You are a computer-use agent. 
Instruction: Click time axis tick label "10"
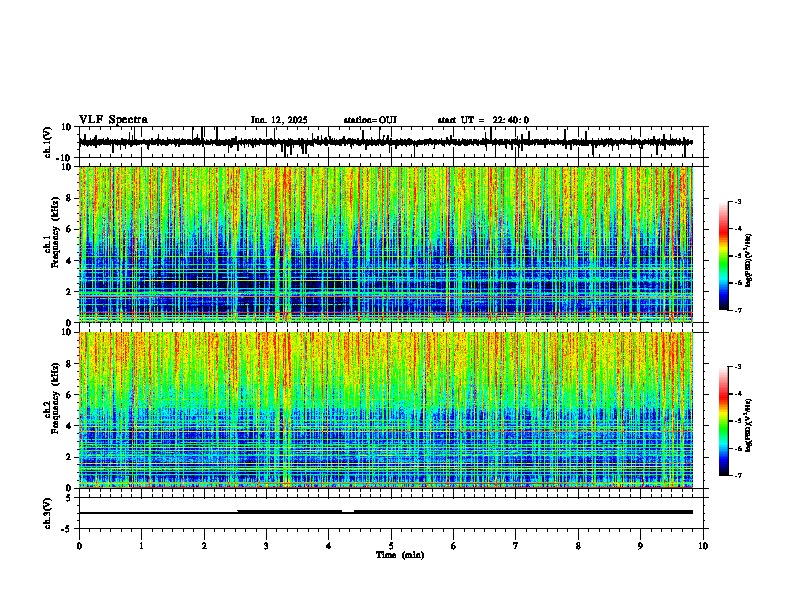pos(703,546)
